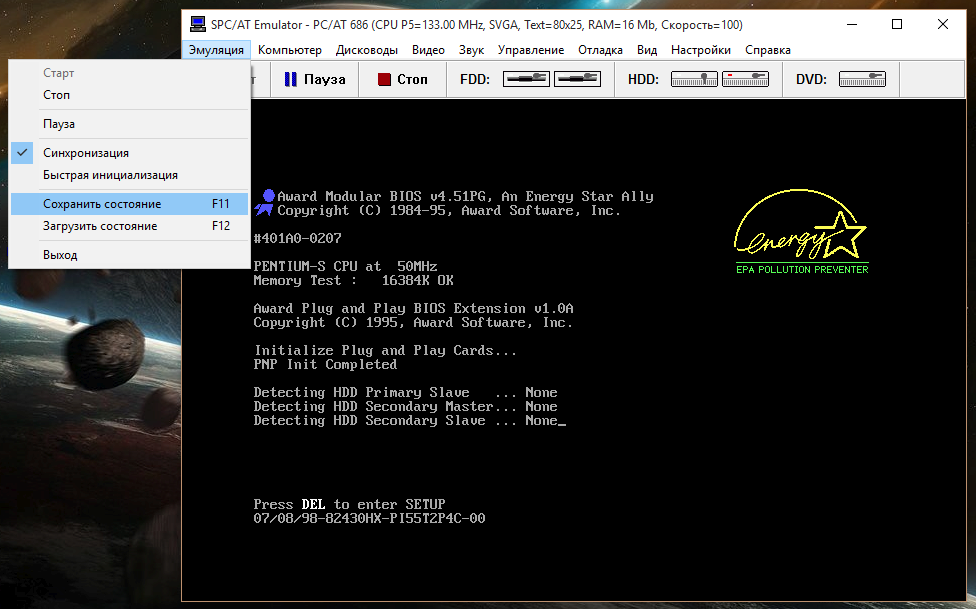Image resolution: width=976 pixels, height=609 pixels.
Task: Open the Отладка menu
Action: pyautogui.click(x=600, y=50)
